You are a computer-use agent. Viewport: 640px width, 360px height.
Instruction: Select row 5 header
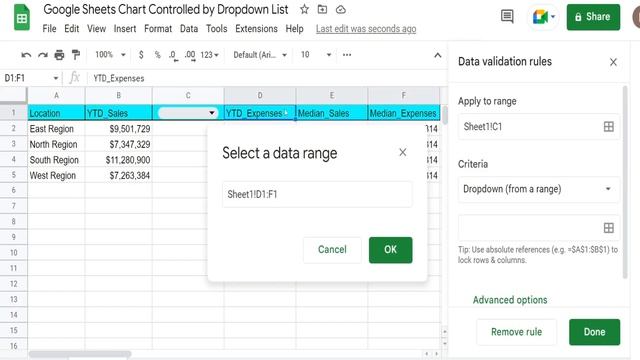point(13,175)
